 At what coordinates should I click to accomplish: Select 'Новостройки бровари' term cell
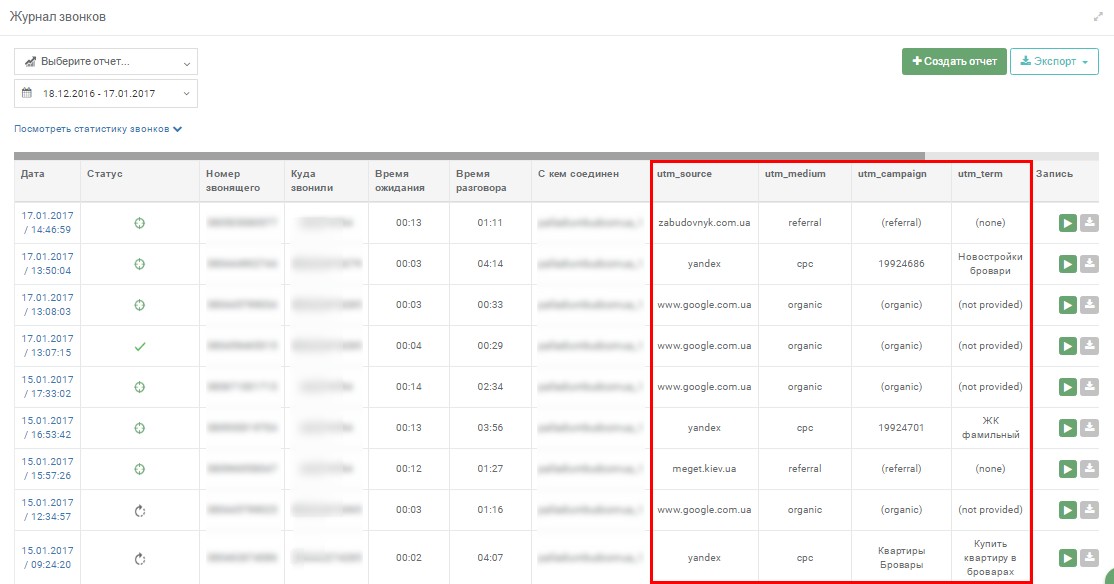click(x=990, y=264)
